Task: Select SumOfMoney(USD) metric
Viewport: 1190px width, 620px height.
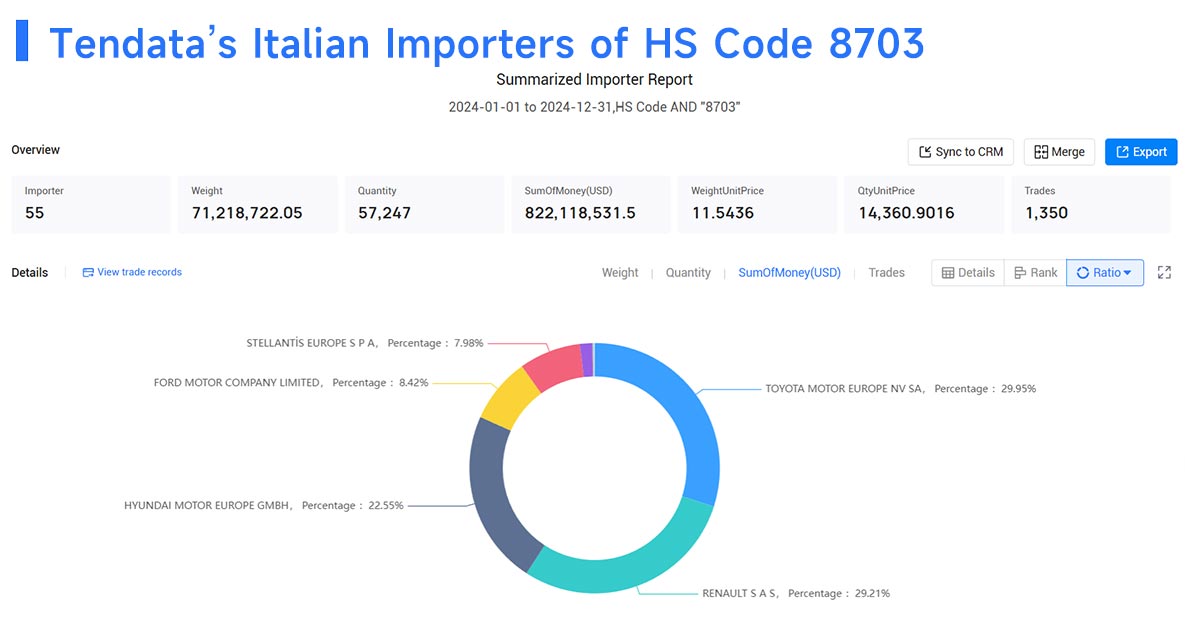Action: 789,272
